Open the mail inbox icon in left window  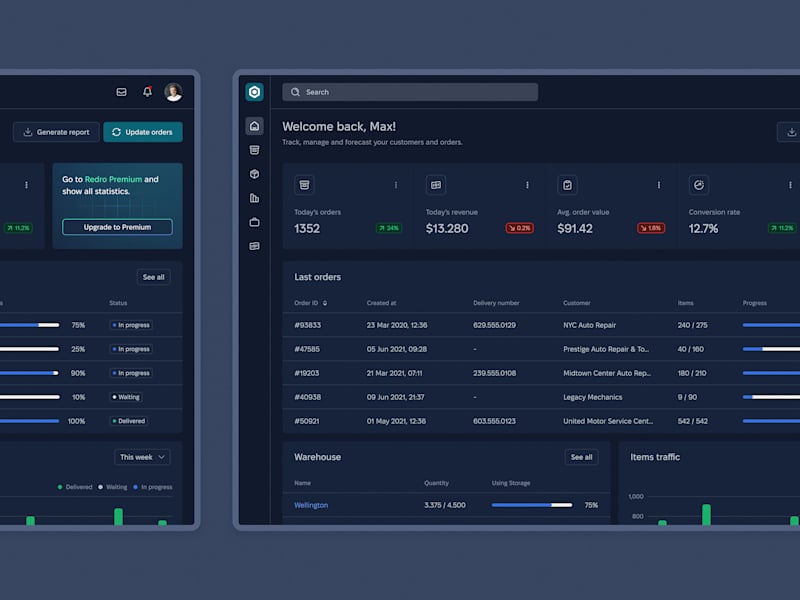point(121,92)
